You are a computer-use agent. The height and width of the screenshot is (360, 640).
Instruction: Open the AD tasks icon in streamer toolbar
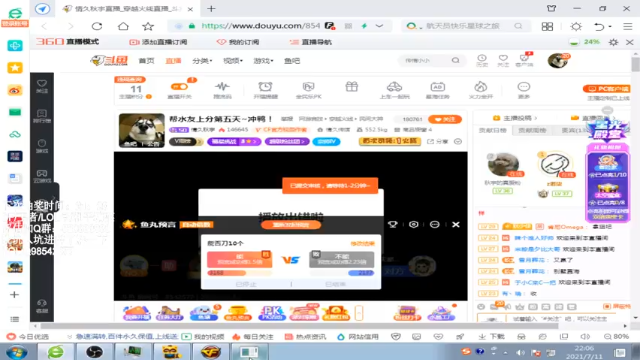pyautogui.click(x=438, y=90)
